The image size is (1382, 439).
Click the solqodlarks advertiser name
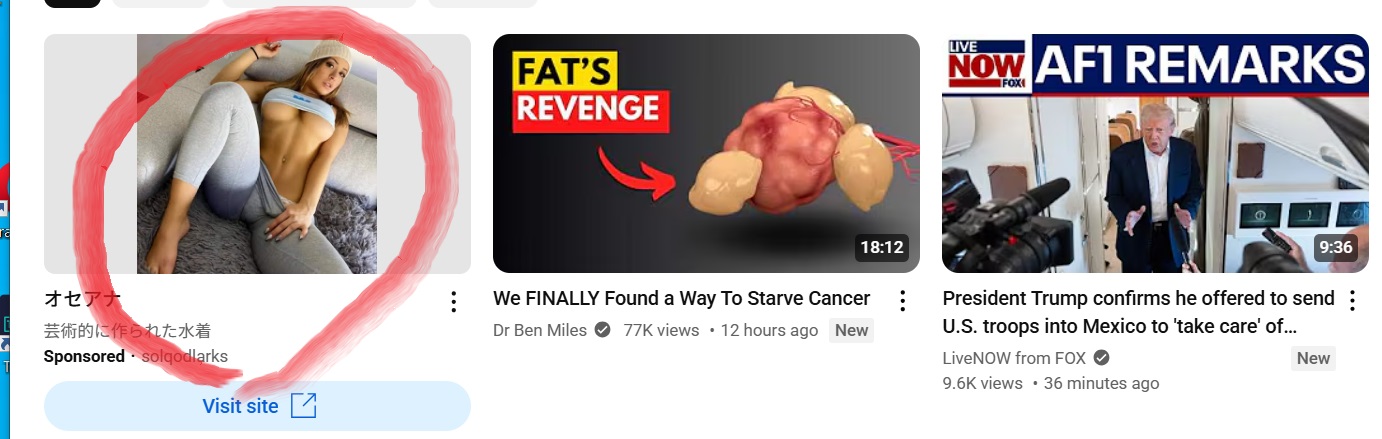(185, 356)
